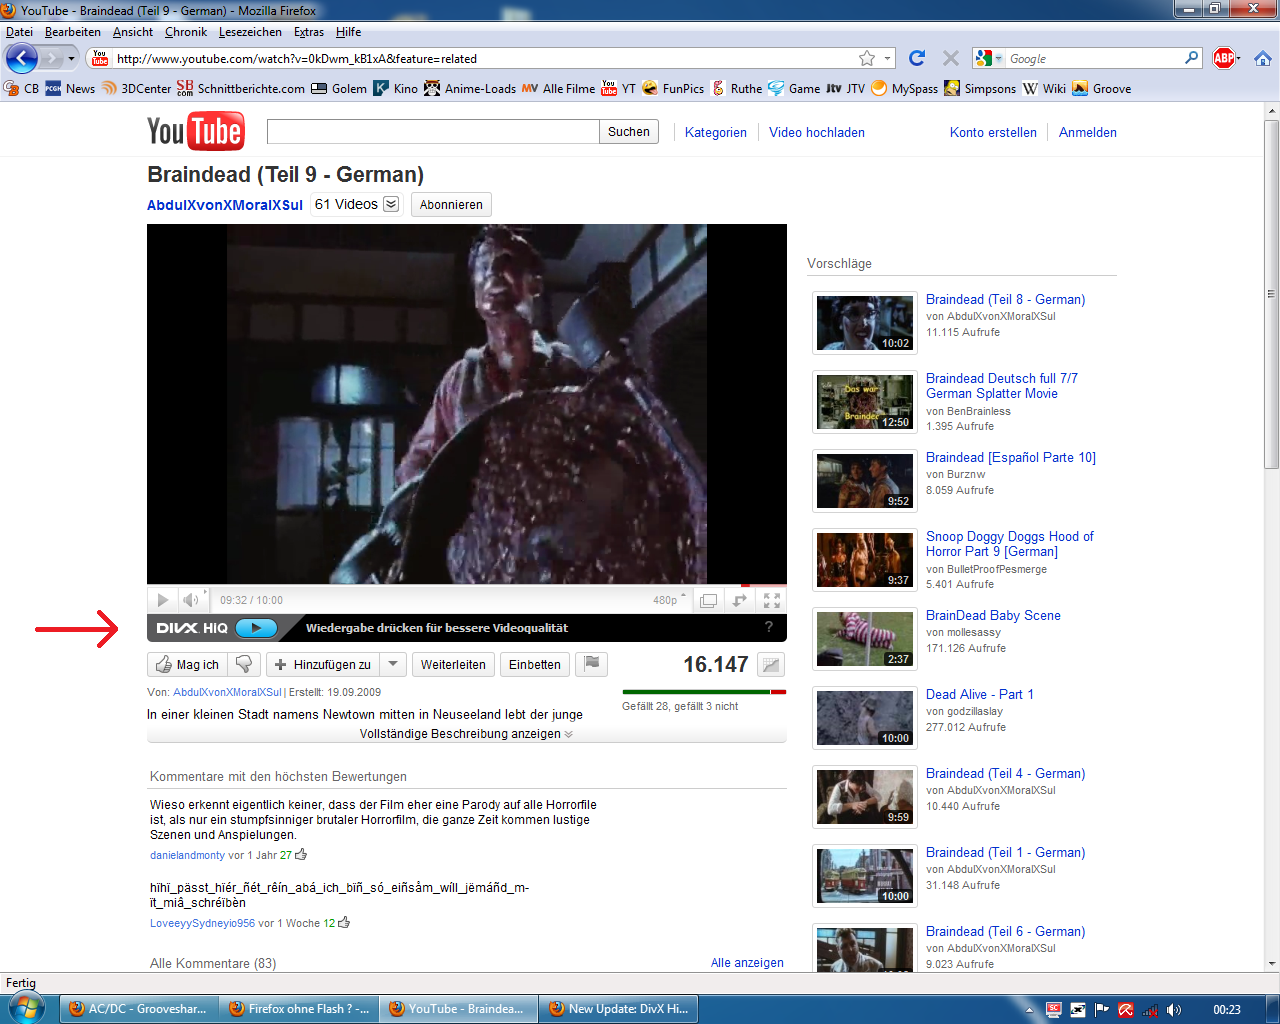Image resolution: width=1280 pixels, height=1024 pixels.
Task: Click the LoveeyySydneyio956 username link
Action: click(202, 923)
